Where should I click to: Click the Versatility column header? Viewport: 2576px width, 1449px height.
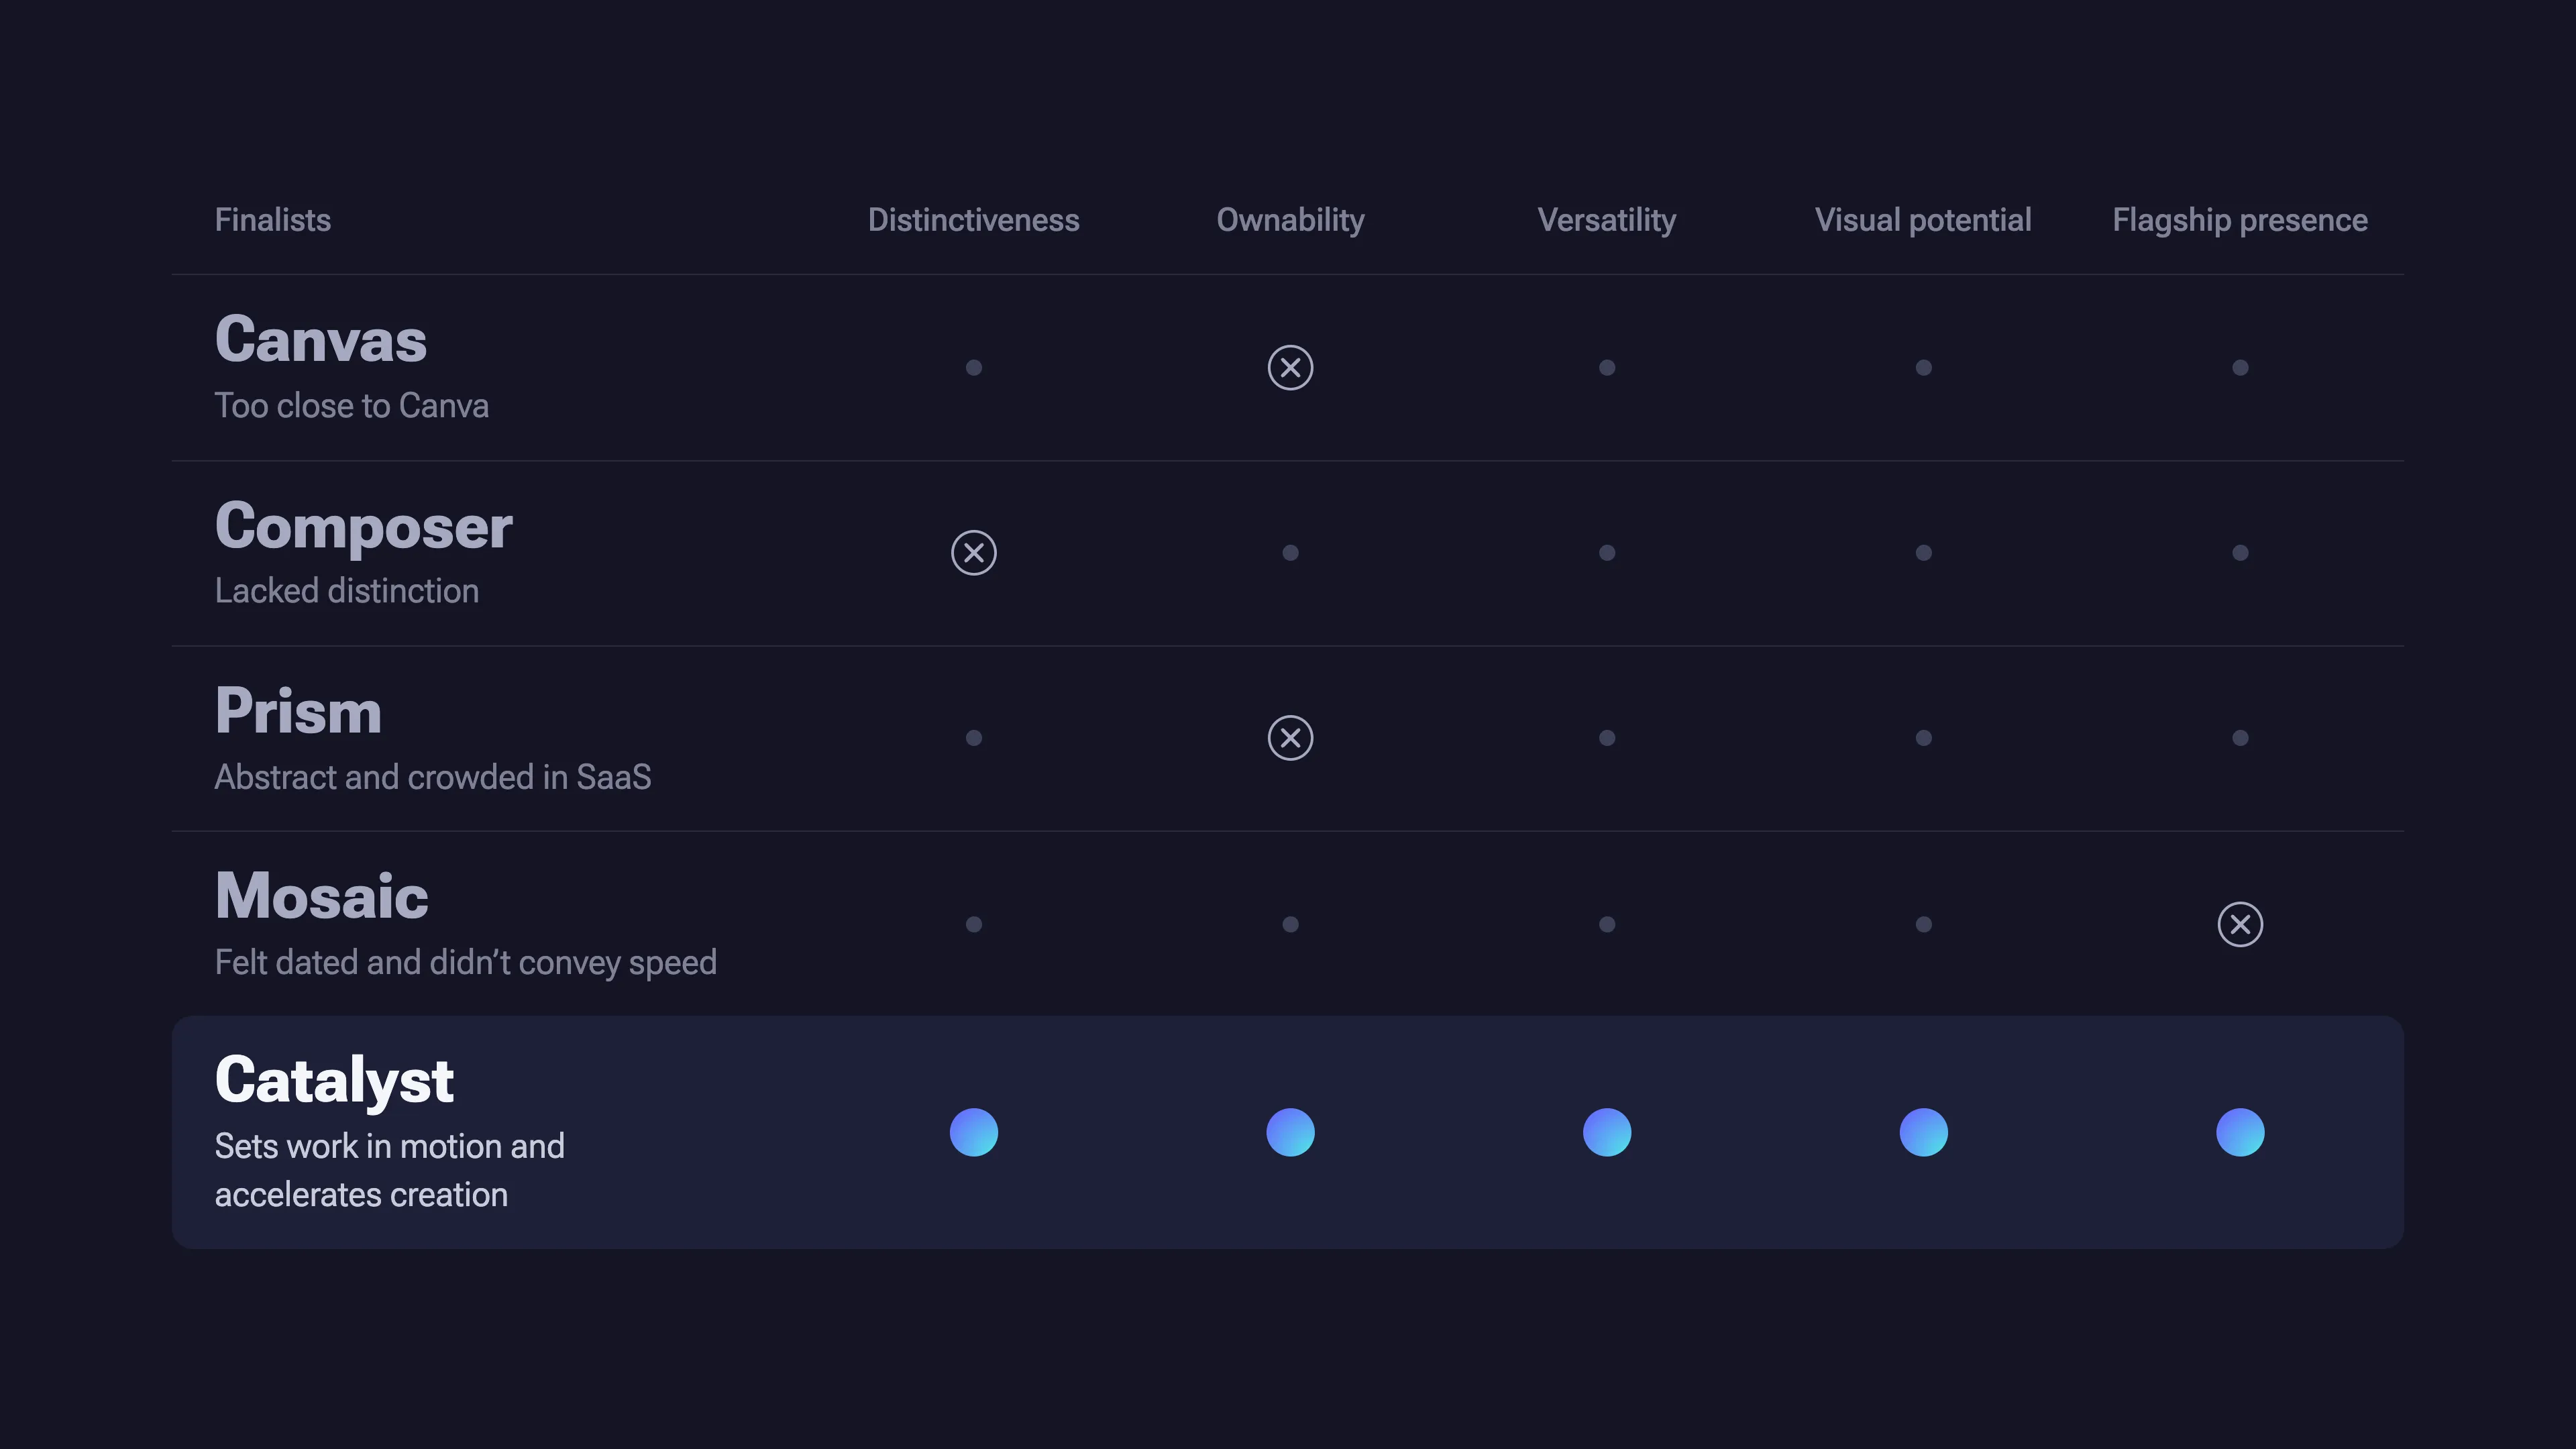1607,221
